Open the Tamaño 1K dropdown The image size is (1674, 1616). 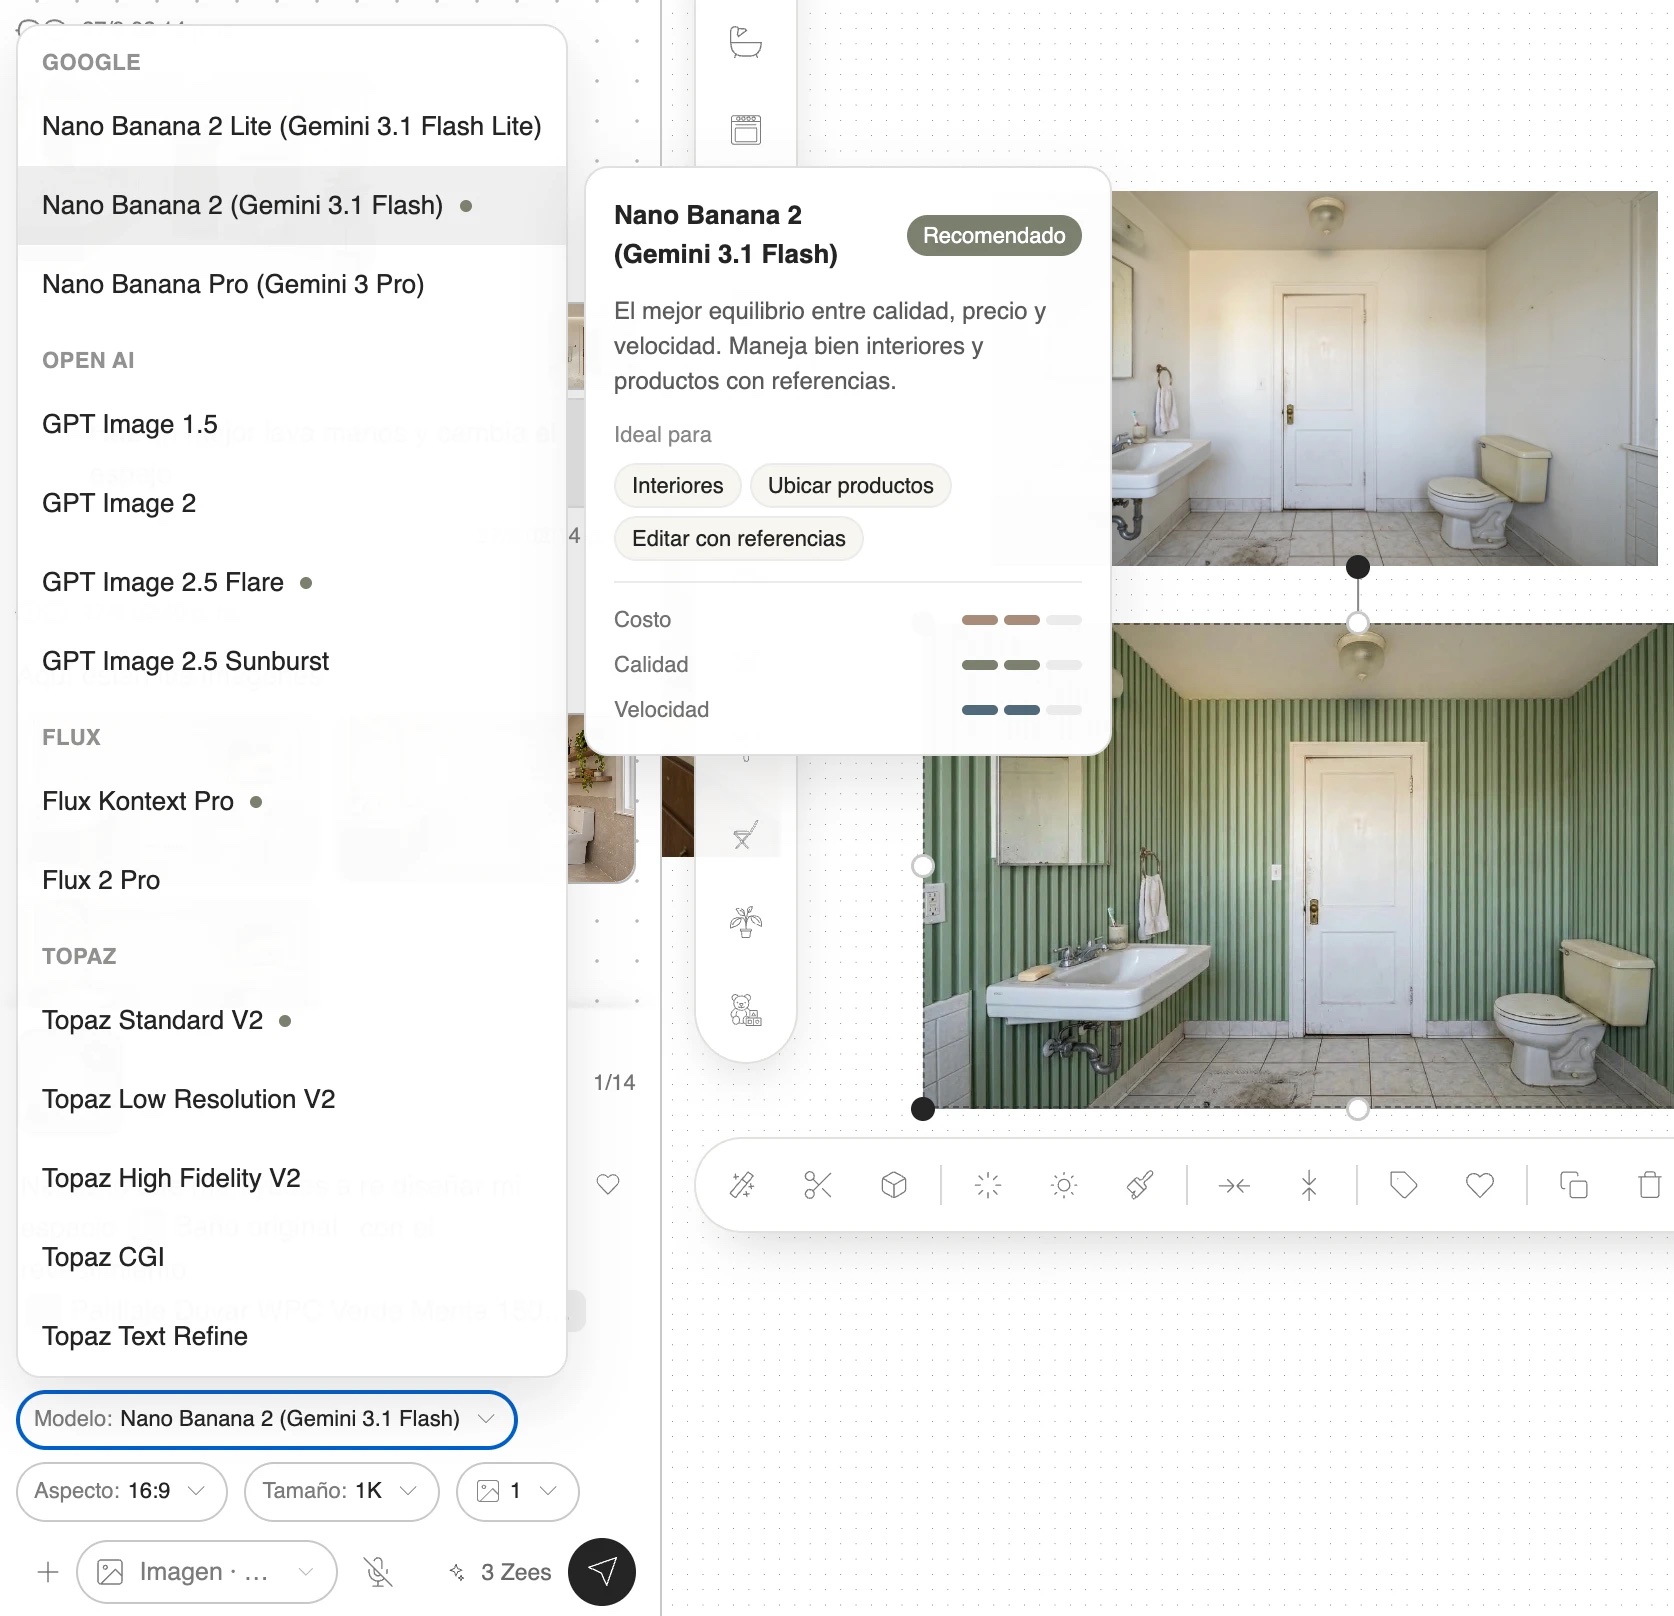pos(342,1491)
